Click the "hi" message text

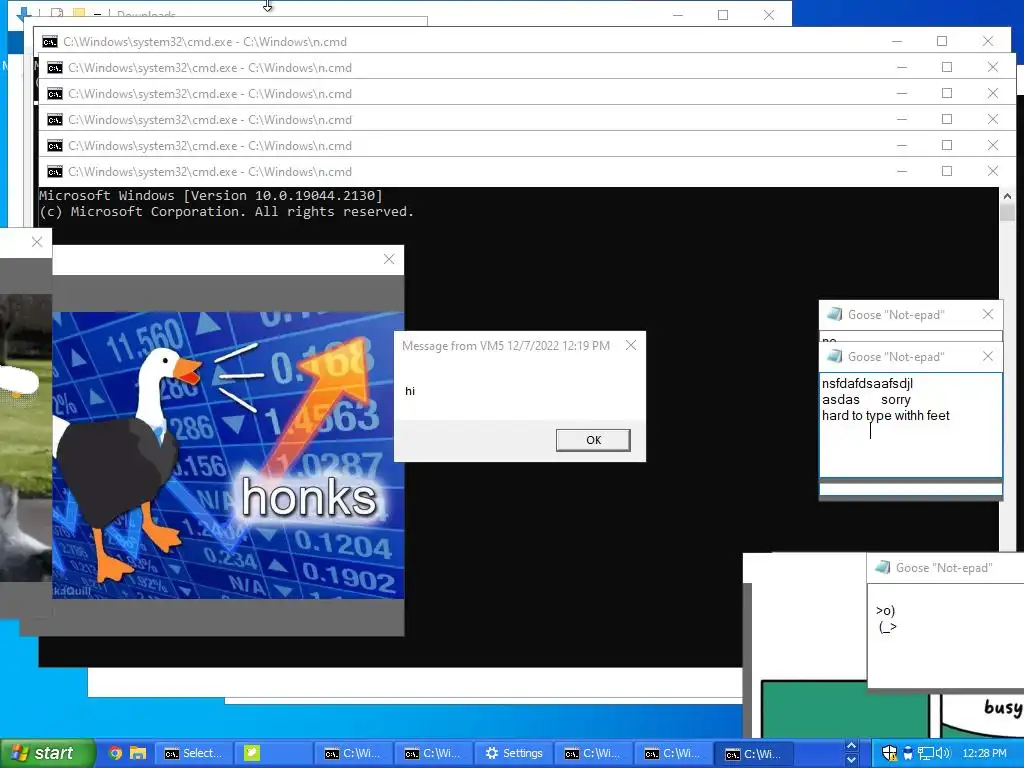409,391
